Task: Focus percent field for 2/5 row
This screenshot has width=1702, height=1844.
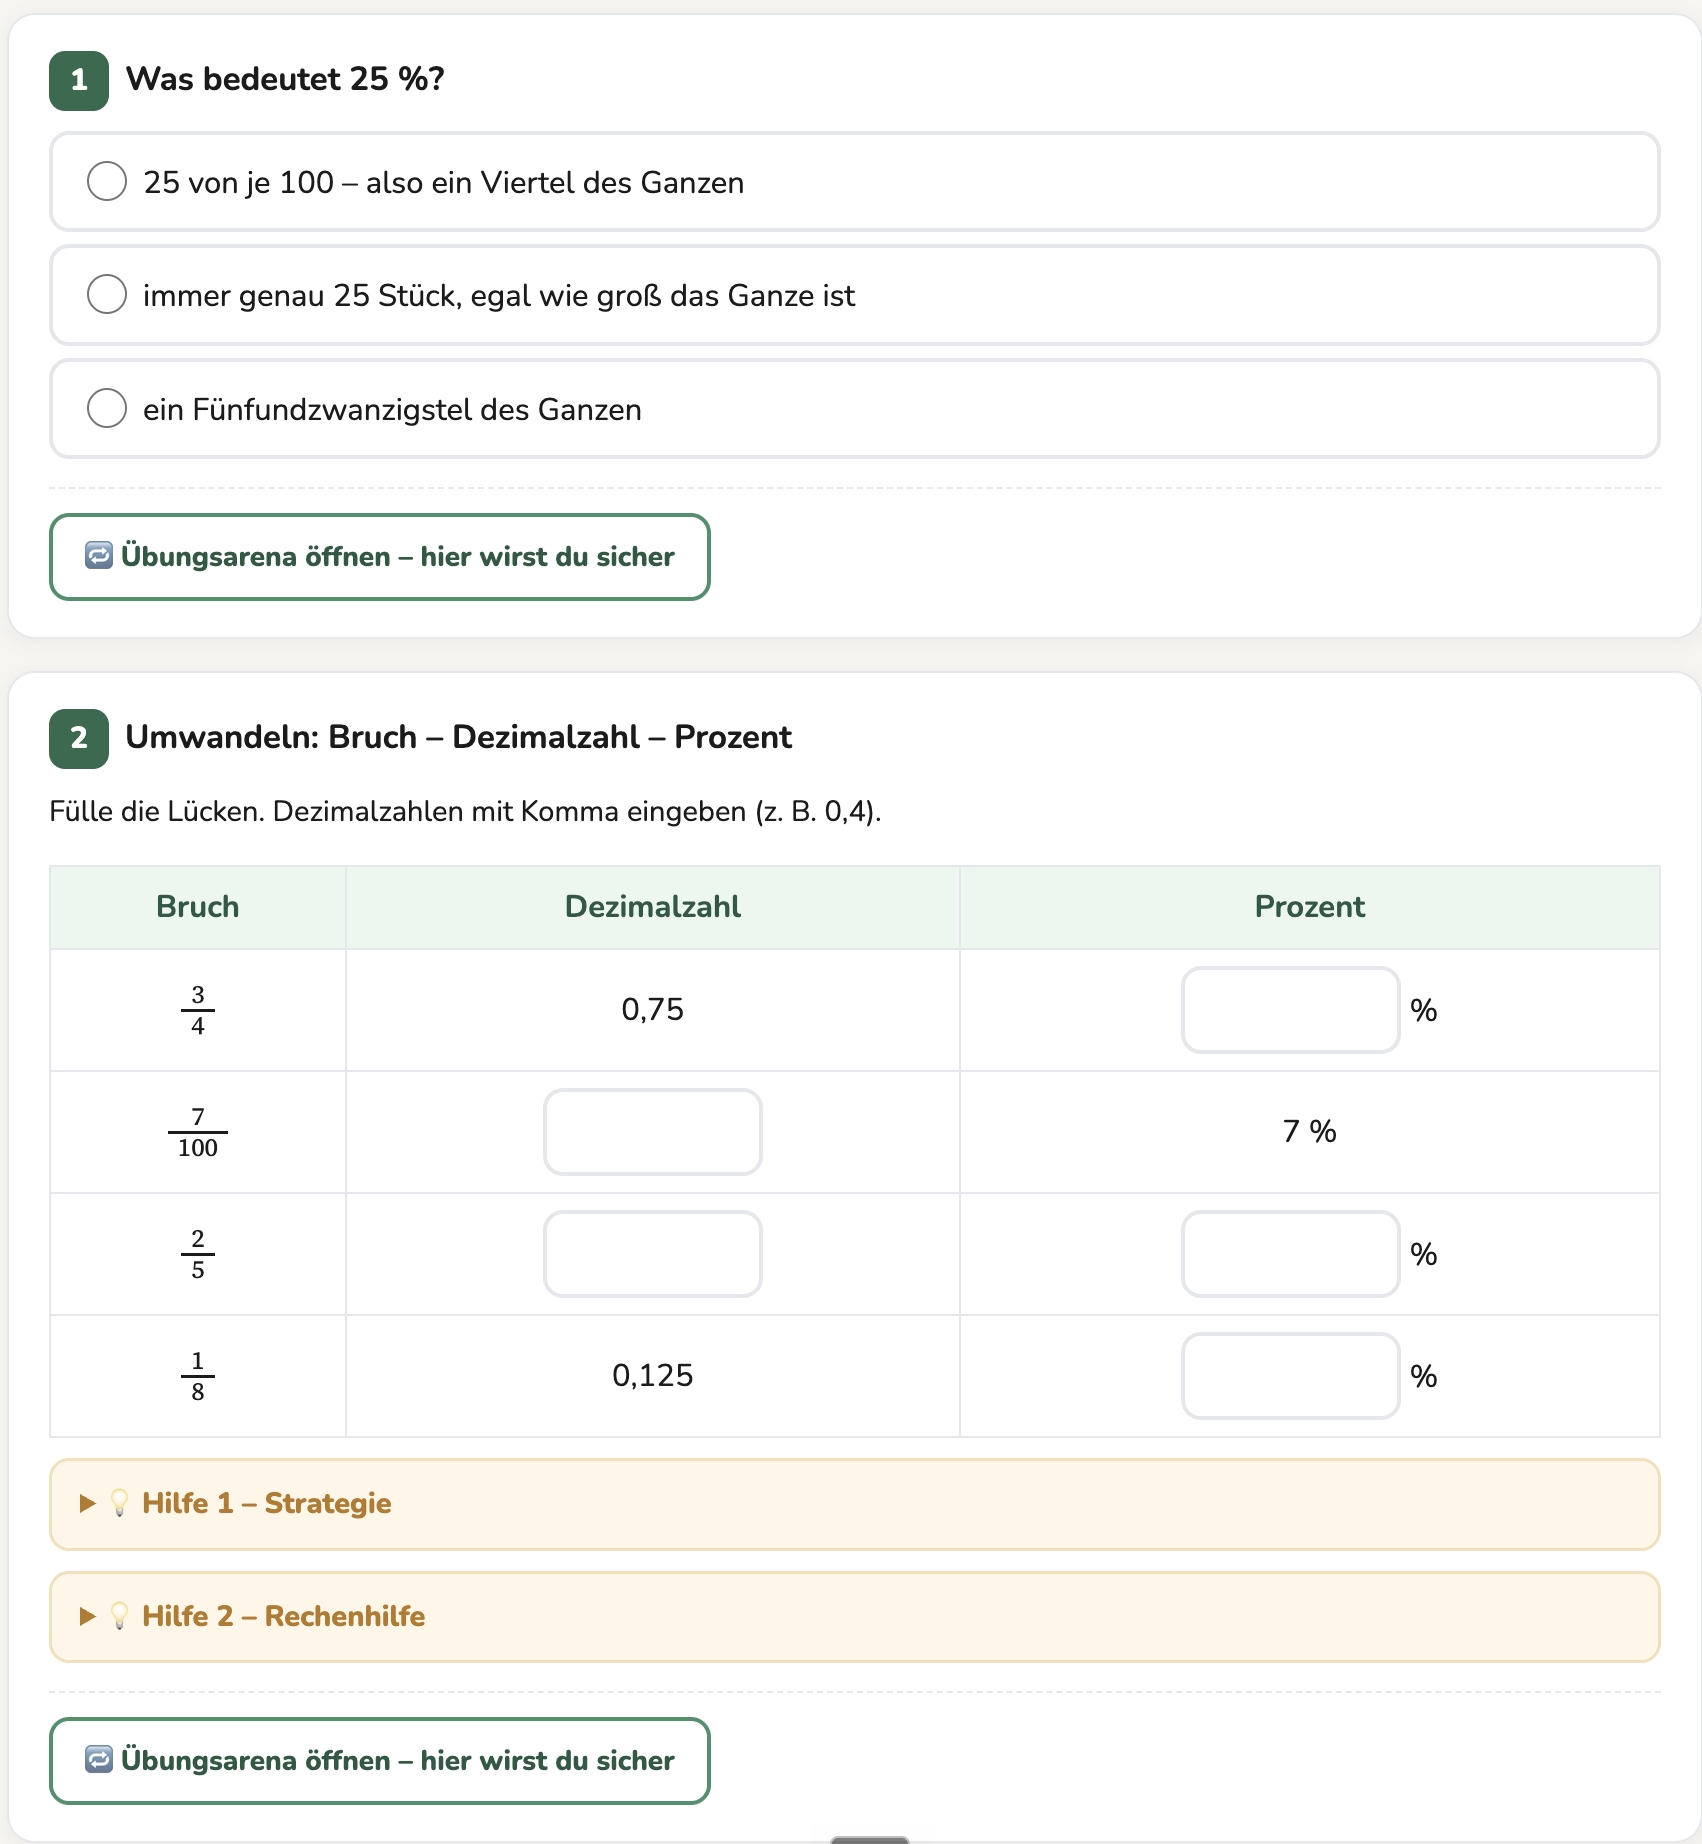Action: [1290, 1254]
